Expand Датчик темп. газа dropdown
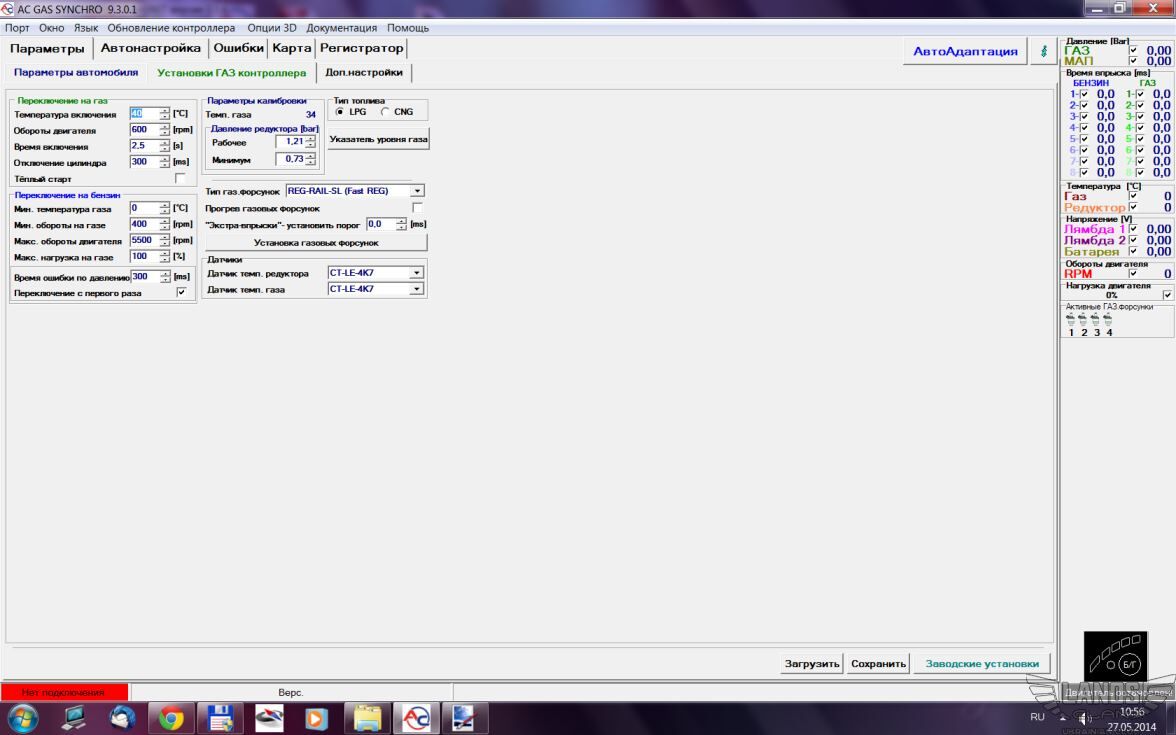 417,289
